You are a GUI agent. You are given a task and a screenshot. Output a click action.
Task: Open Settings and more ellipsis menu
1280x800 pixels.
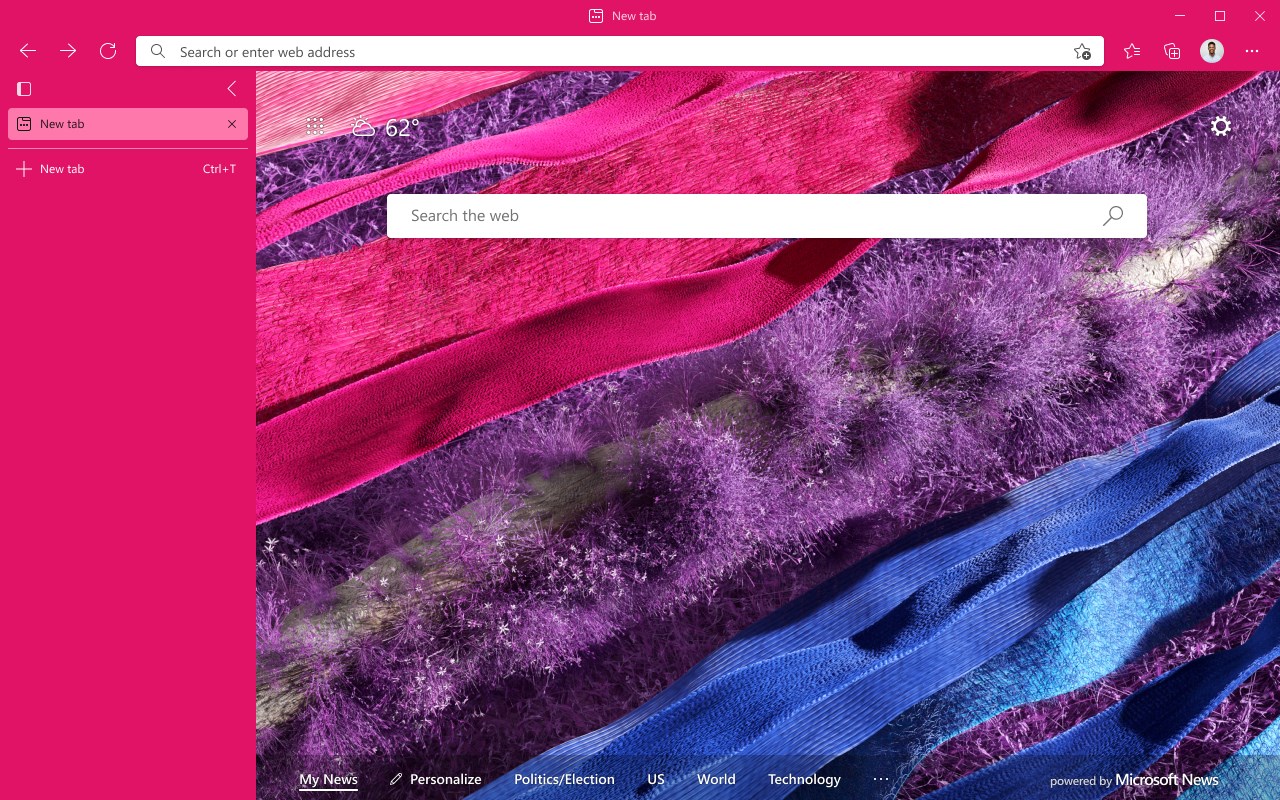1252,51
